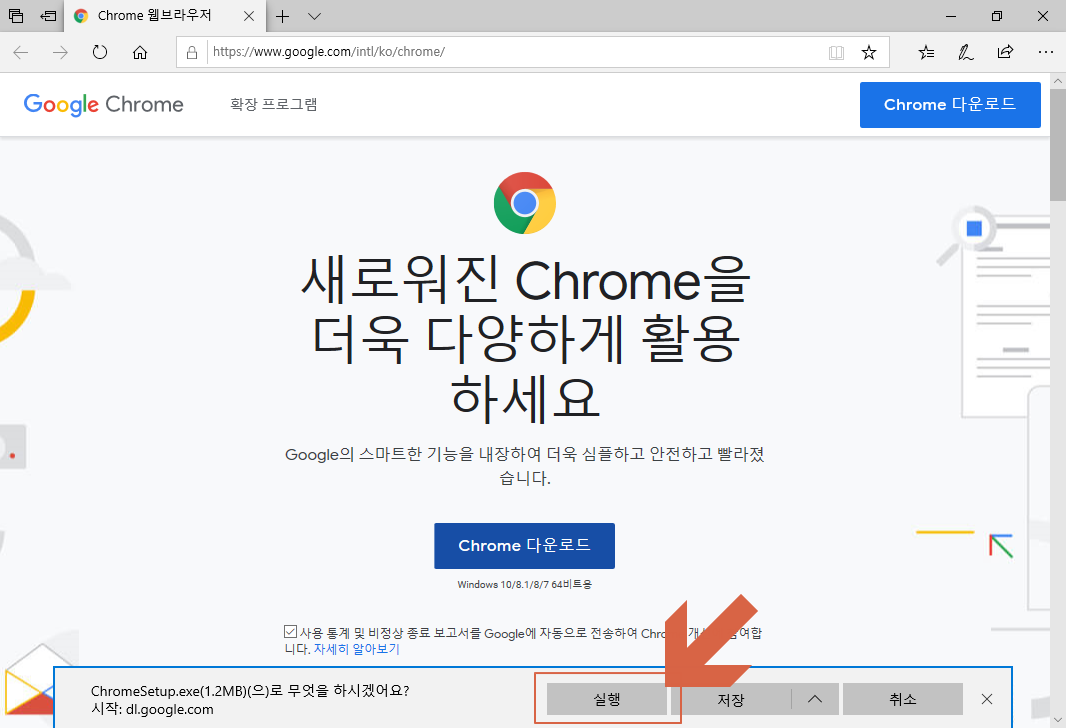Viewport: 1066px width, 728px height.
Task: Toggle usage statistics reporting checkbox
Action: (x=290, y=631)
